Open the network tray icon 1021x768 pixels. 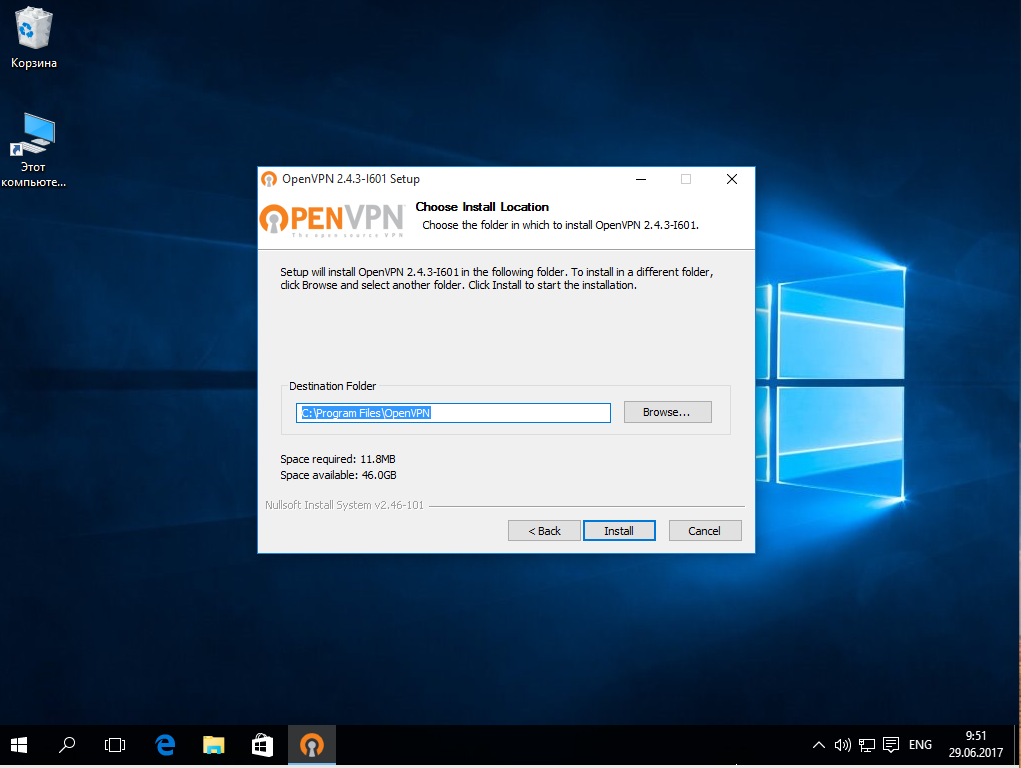(867, 745)
